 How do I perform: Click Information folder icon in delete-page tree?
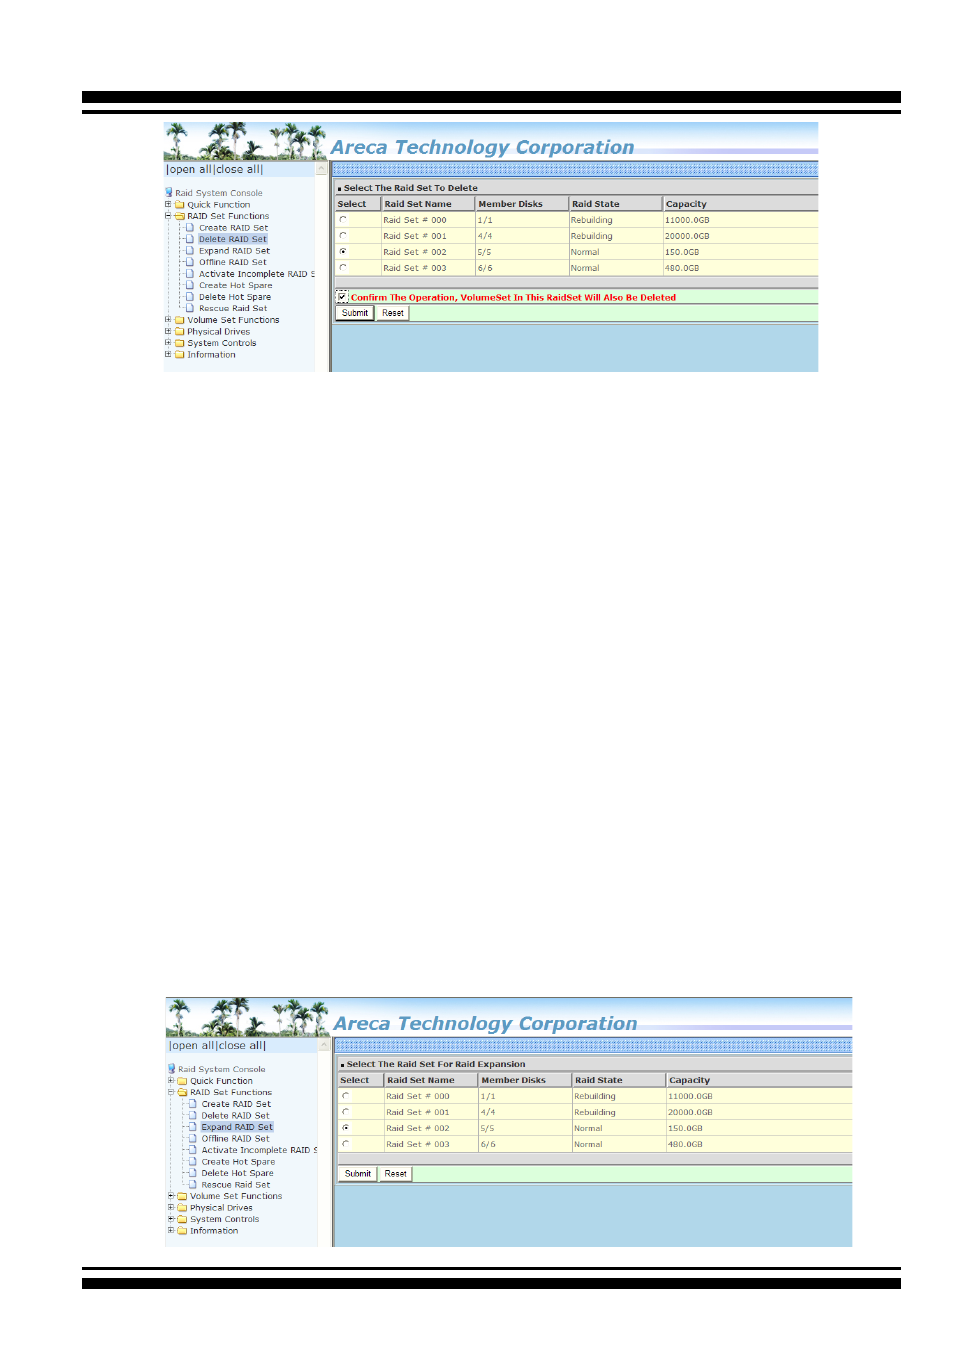[x=180, y=355]
